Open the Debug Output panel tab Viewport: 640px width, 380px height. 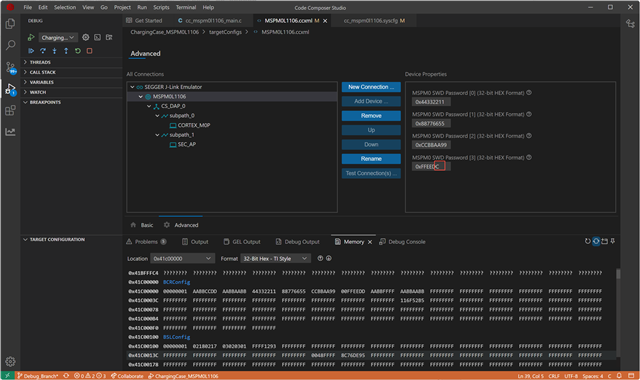298,242
